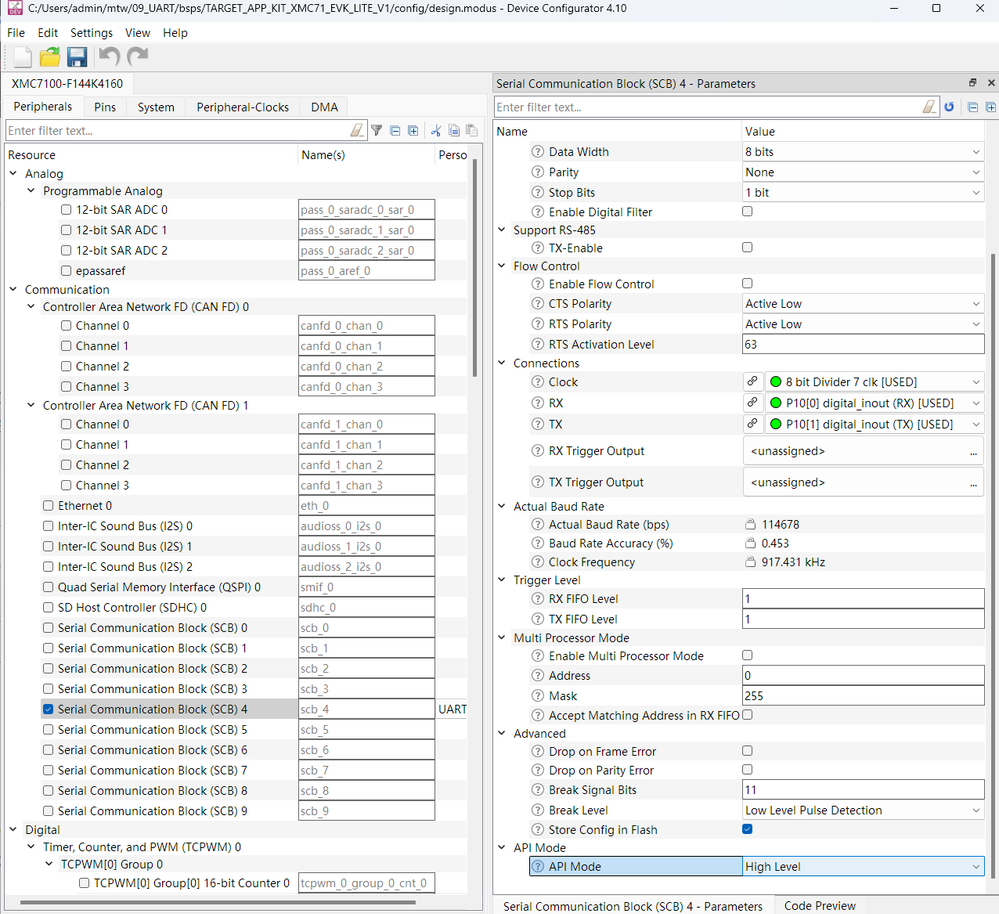Click the RTS Activation Level input field
The image size is (999, 914).
860,343
